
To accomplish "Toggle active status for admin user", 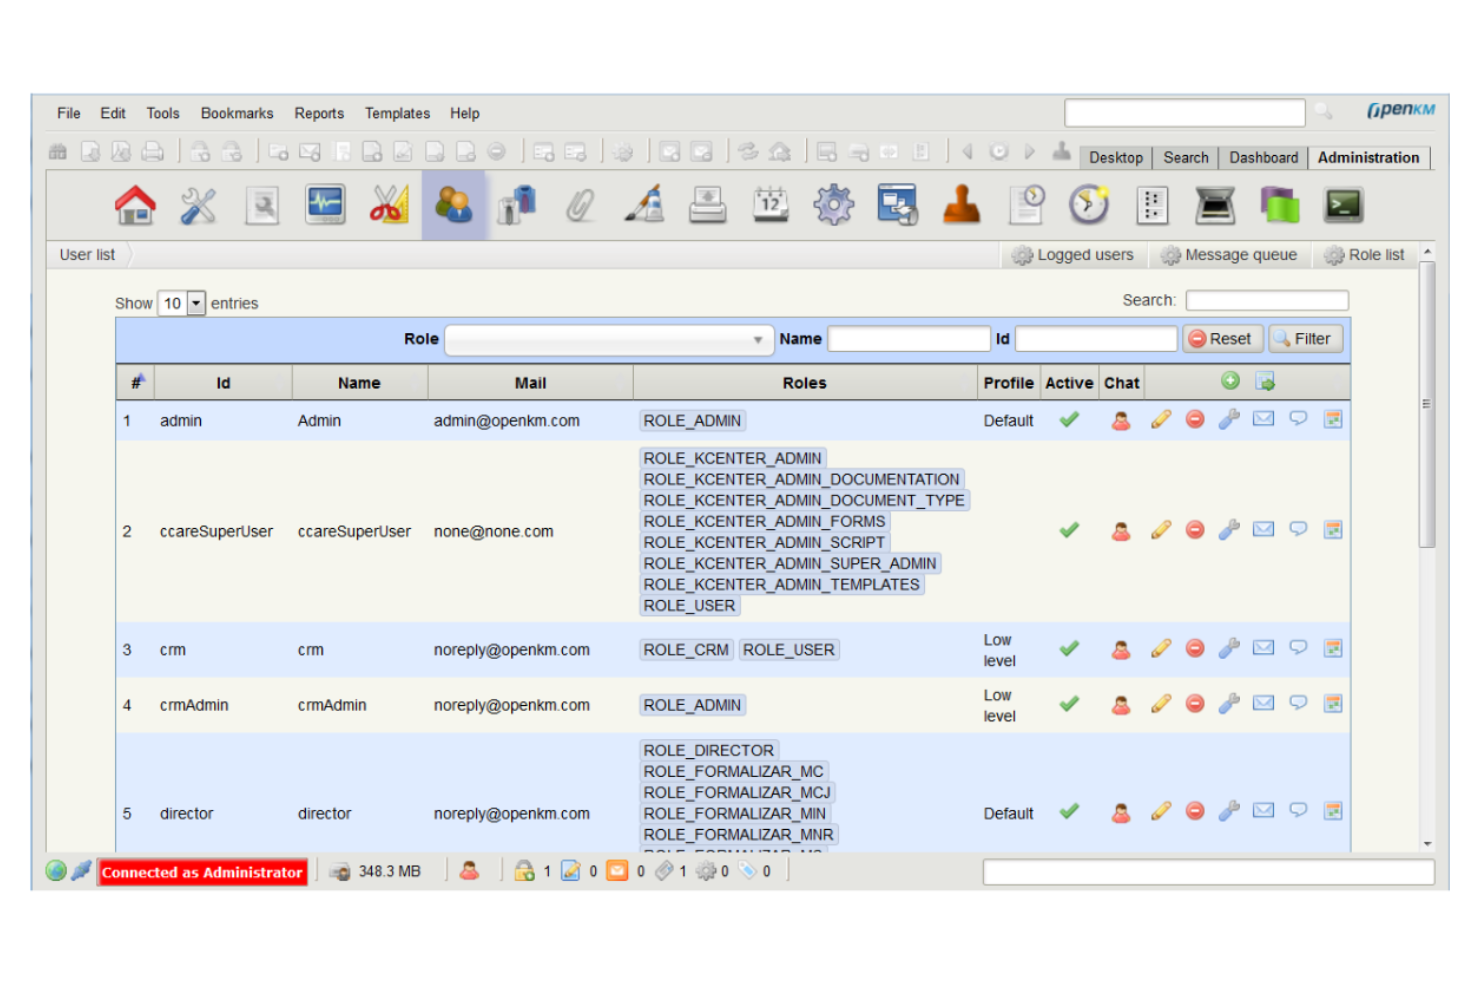I will point(1068,420).
